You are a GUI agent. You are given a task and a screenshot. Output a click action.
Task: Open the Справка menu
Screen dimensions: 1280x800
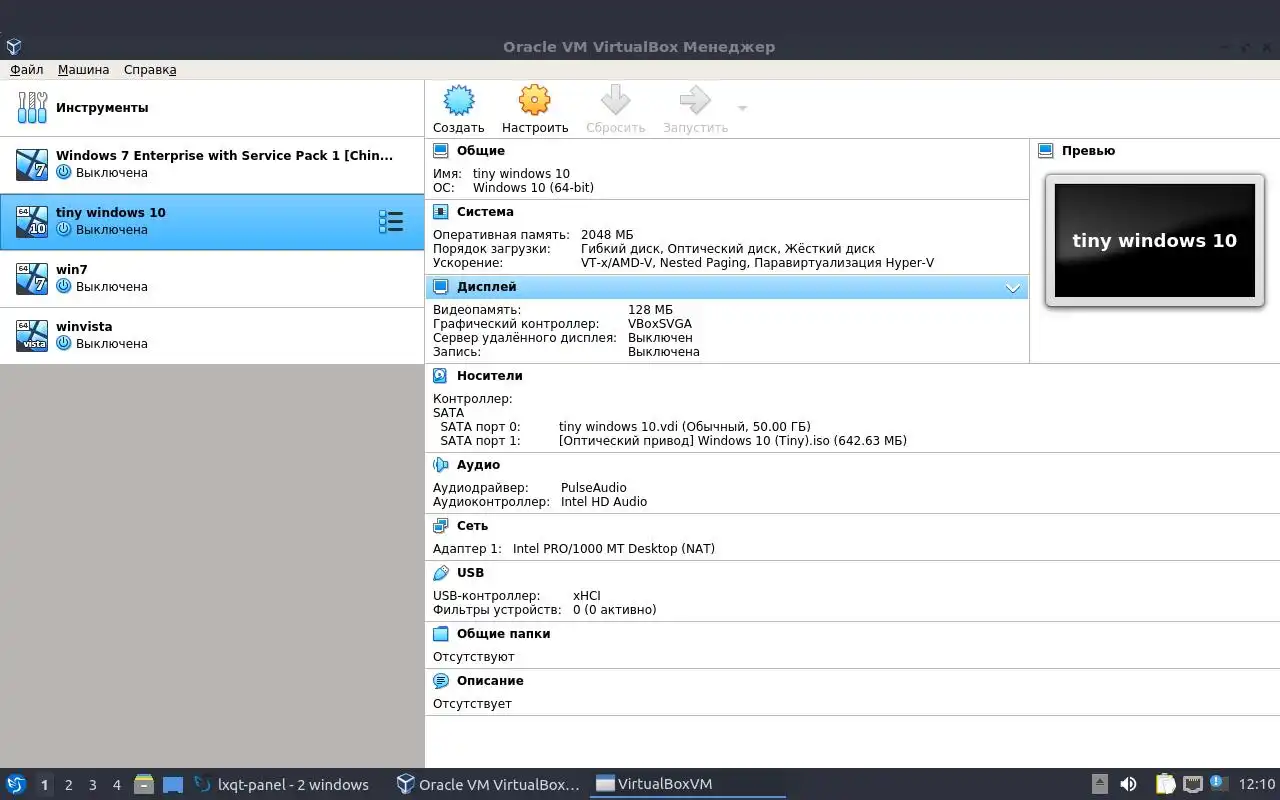150,70
